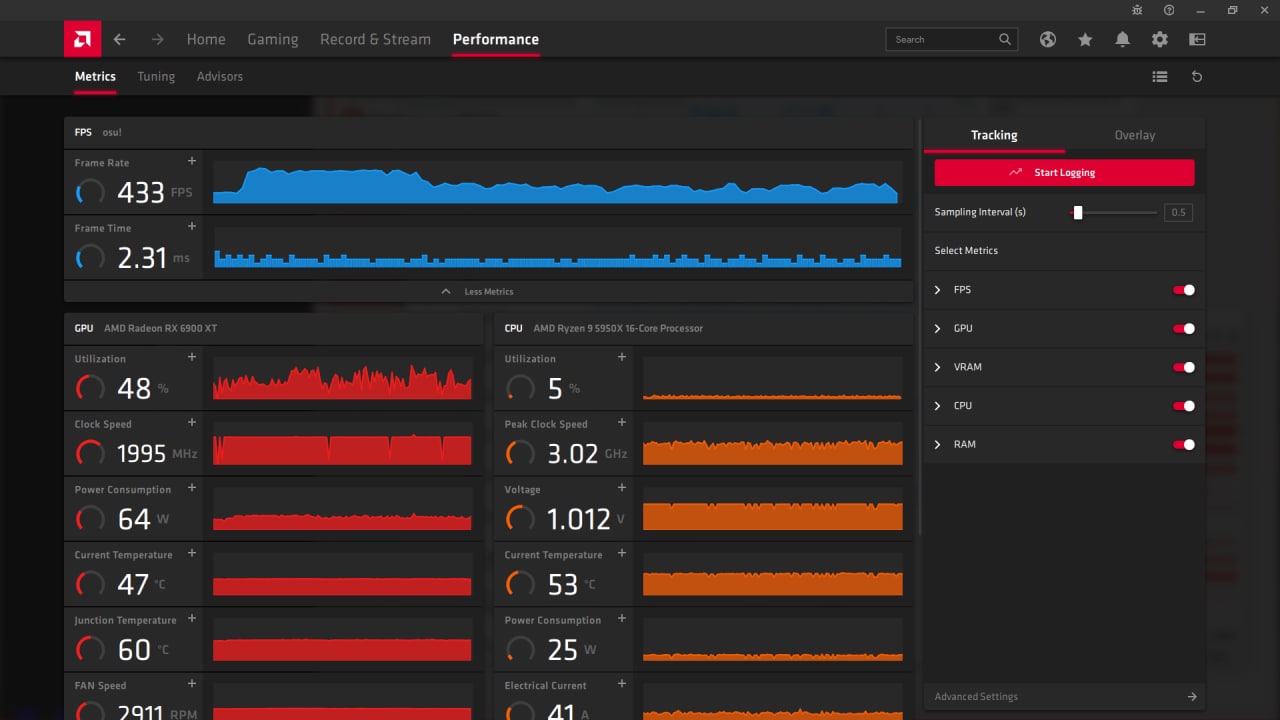Click the AMD logo home icon

(82, 40)
